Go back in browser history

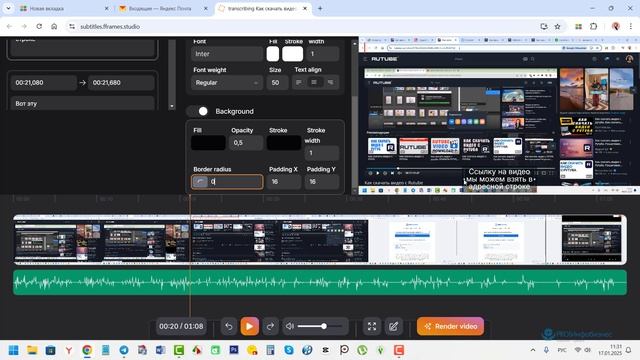tap(9, 26)
